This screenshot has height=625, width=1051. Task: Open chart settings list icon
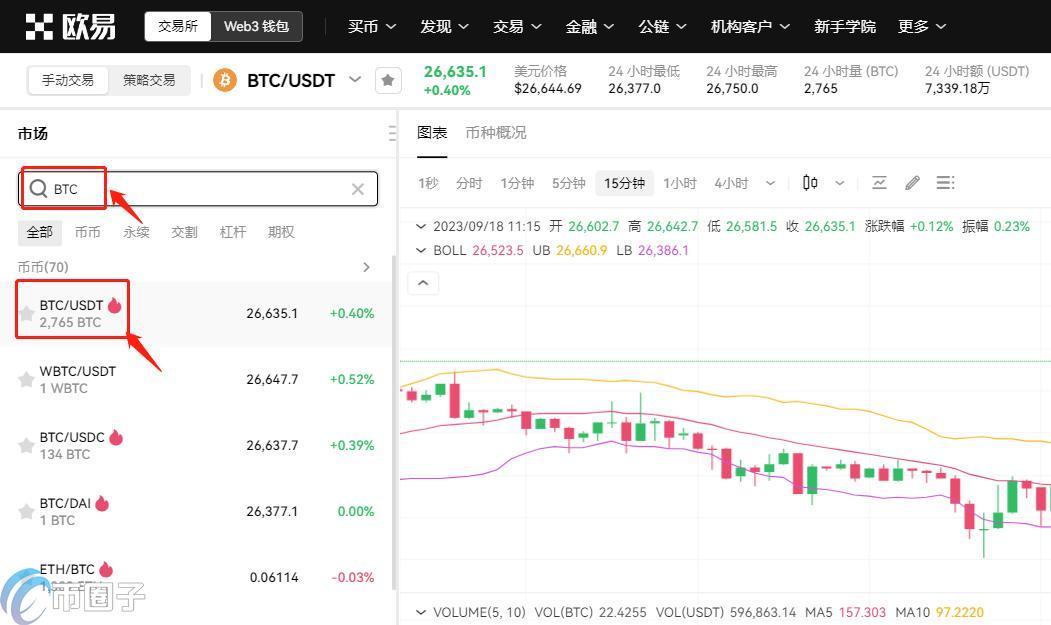(945, 182)
